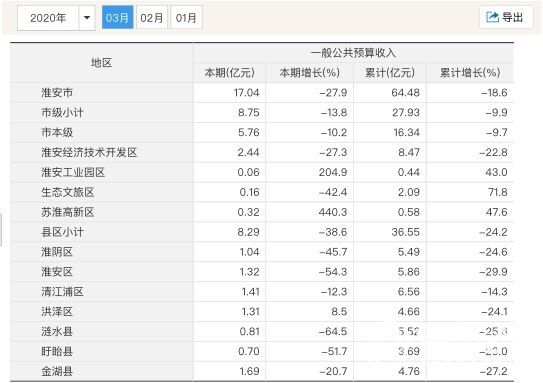Click the 8.47 cumulative value
Image resolution: width=543 pixels, height=383 pixels.
409,152
